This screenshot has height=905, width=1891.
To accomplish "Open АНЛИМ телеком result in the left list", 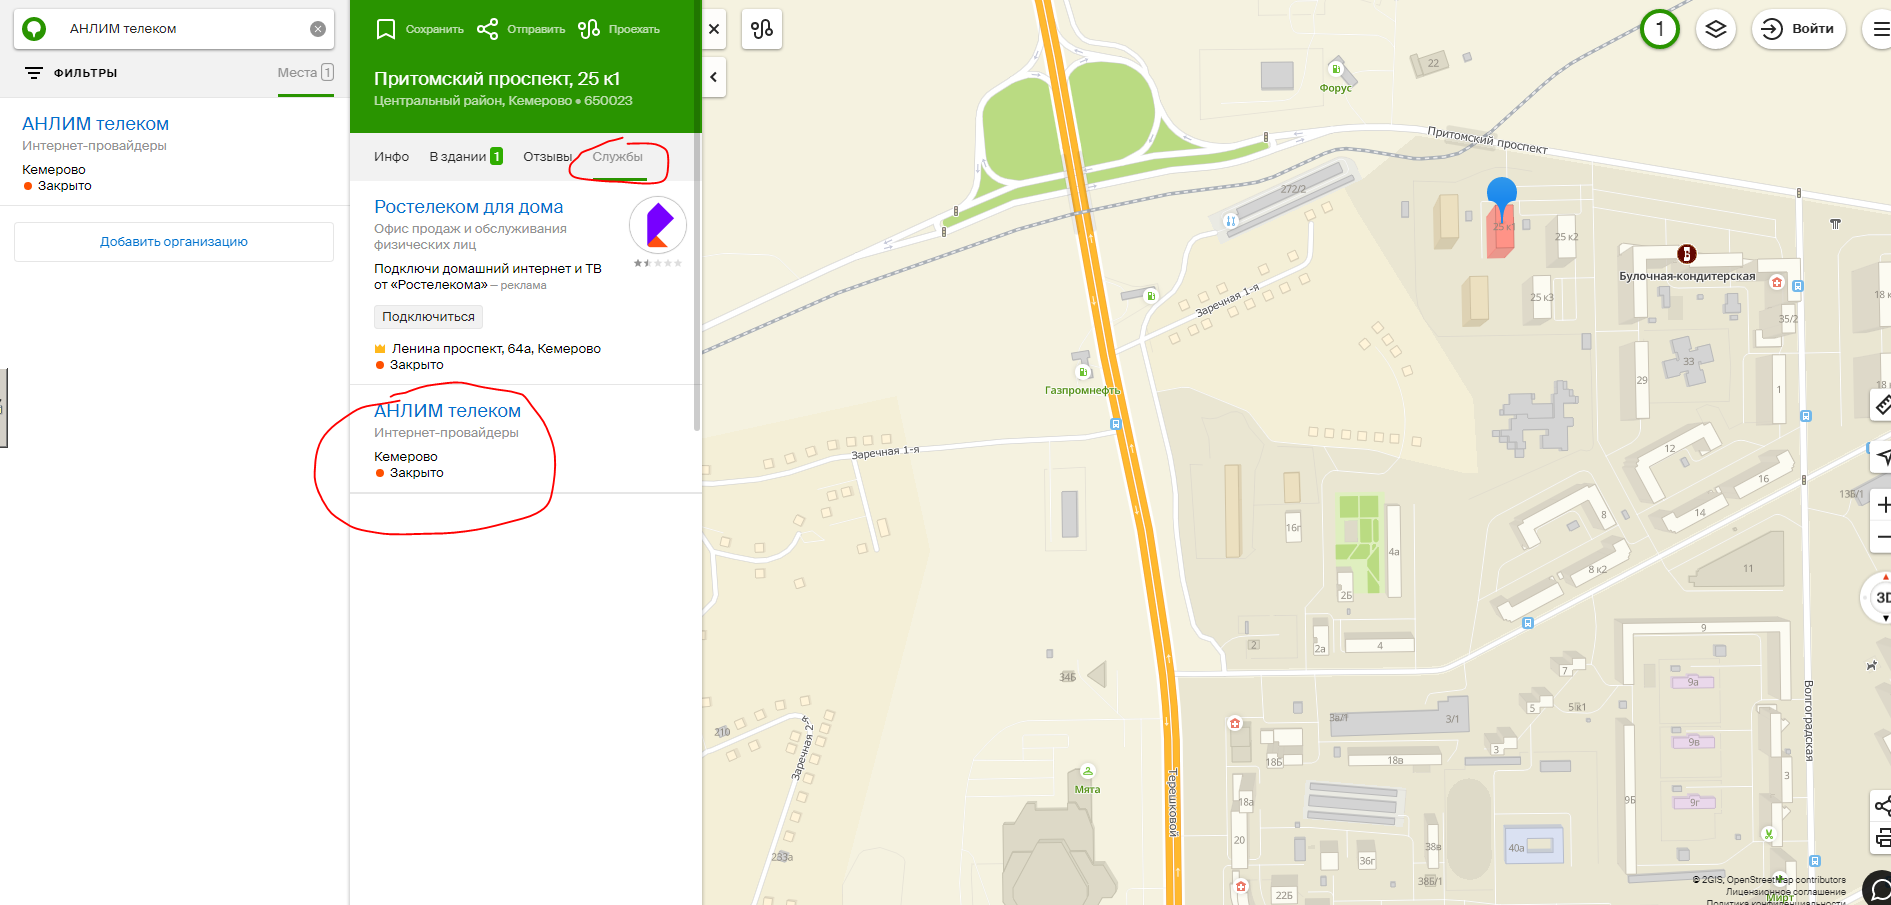I will coord(95,124).
